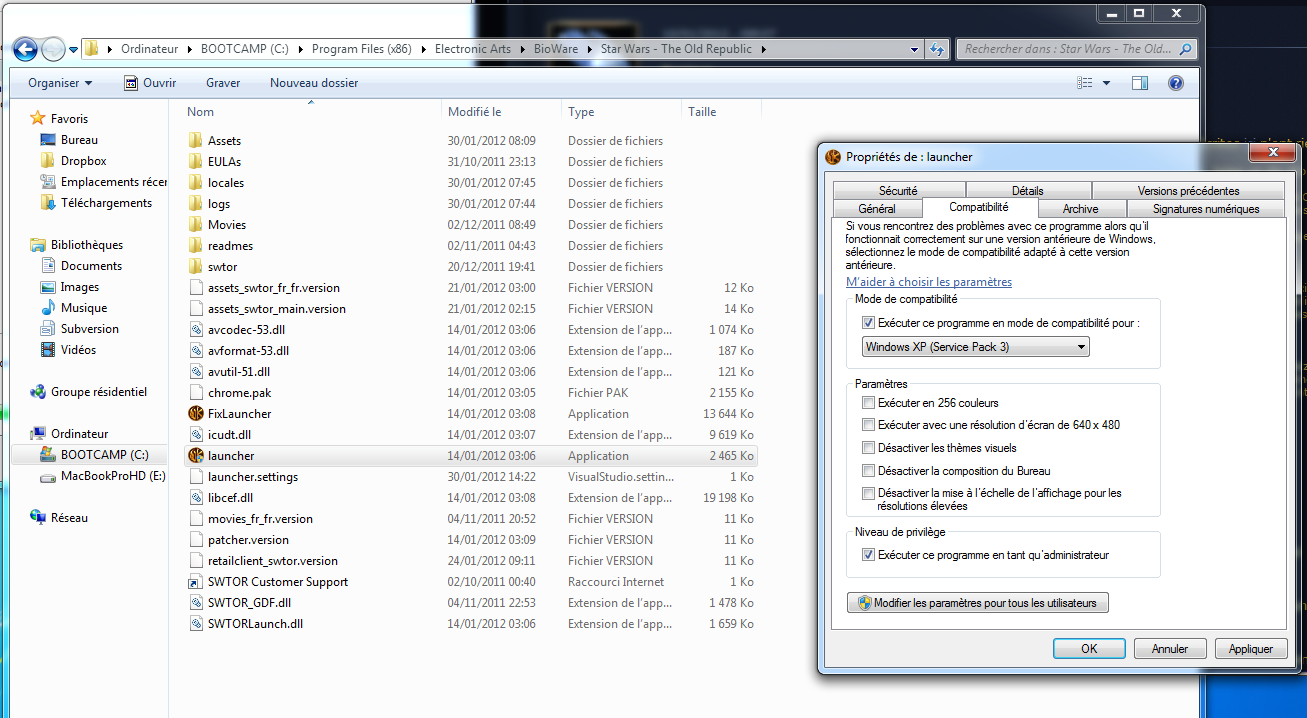
Task: Check Désactiver la mise à l'échelle option
Action: click(x=868, y=493)
